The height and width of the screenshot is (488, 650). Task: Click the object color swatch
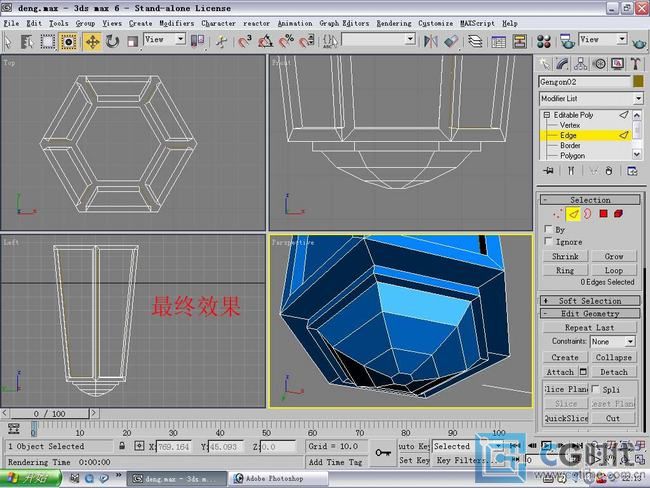(x=638, y=82)
